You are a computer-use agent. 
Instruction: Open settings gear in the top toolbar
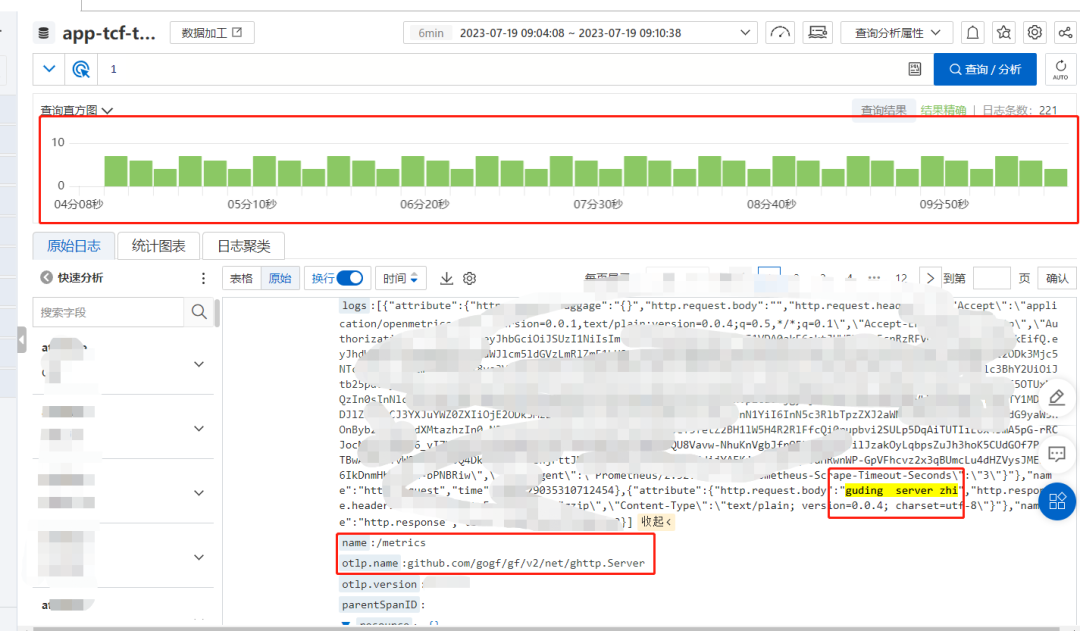pyautogui.click(x=1035, y=32)
